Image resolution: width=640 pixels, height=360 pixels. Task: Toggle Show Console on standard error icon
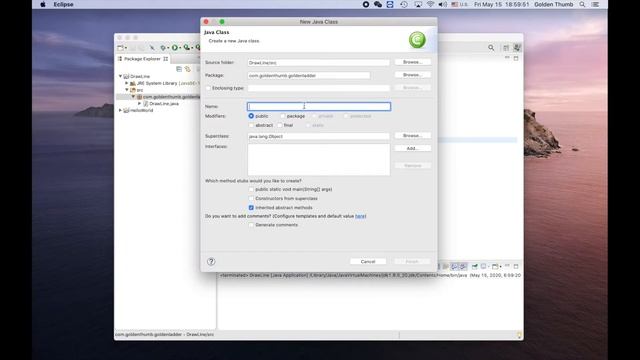point(462,267)
